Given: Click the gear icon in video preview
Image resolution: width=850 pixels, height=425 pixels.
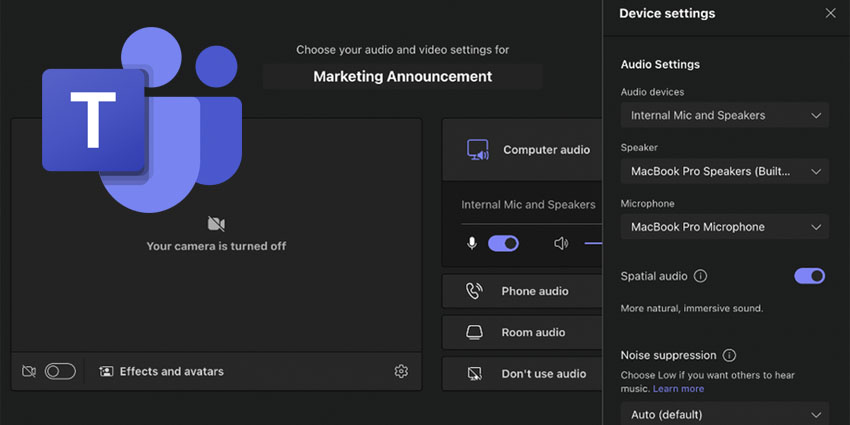Looking at the screenshot, I should [x=401, y=371].
